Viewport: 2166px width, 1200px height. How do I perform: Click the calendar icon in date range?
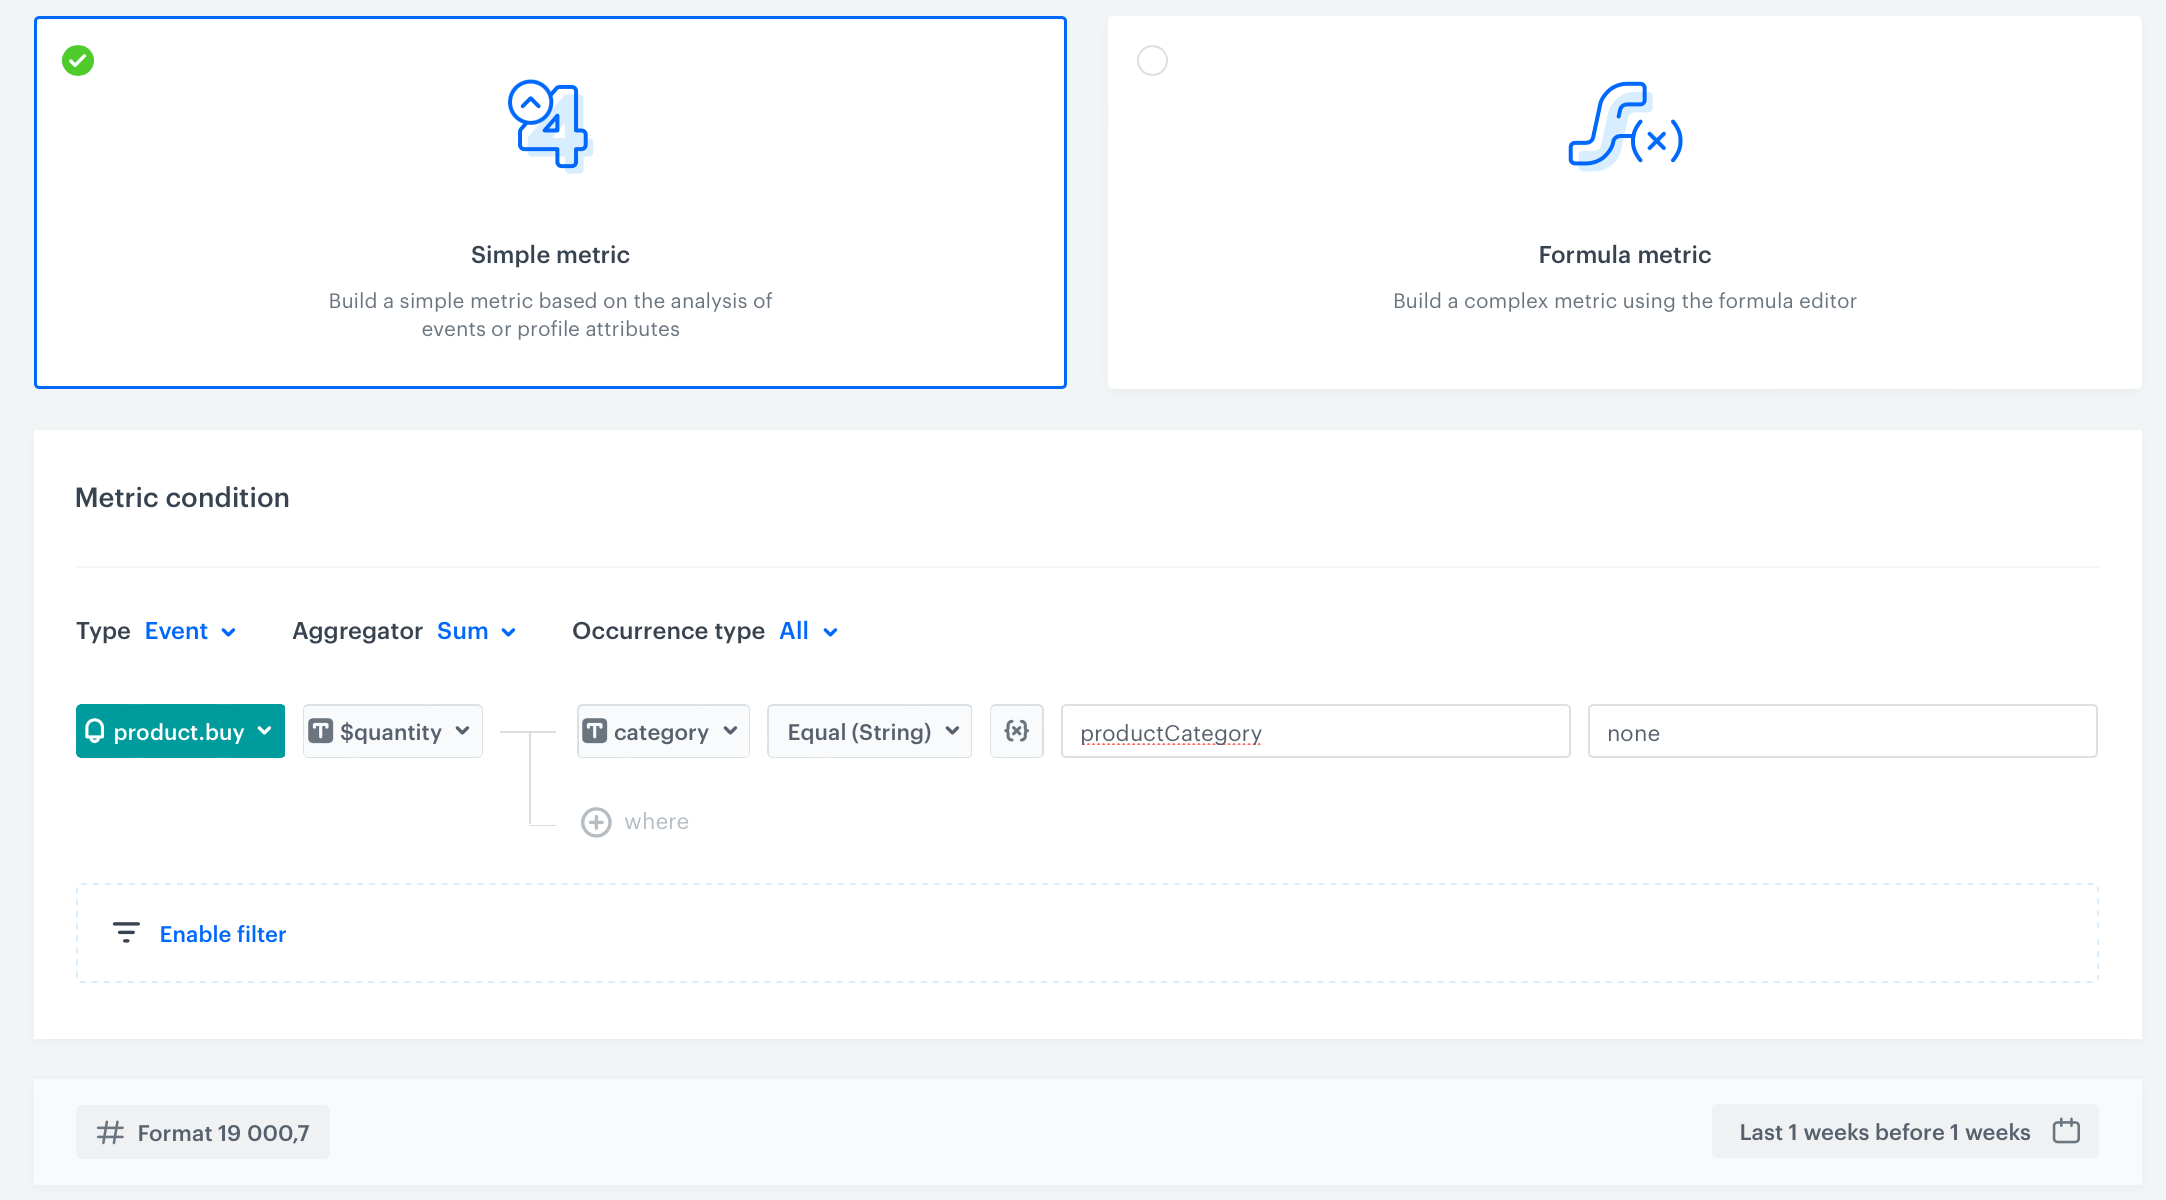[2066, 1131]
